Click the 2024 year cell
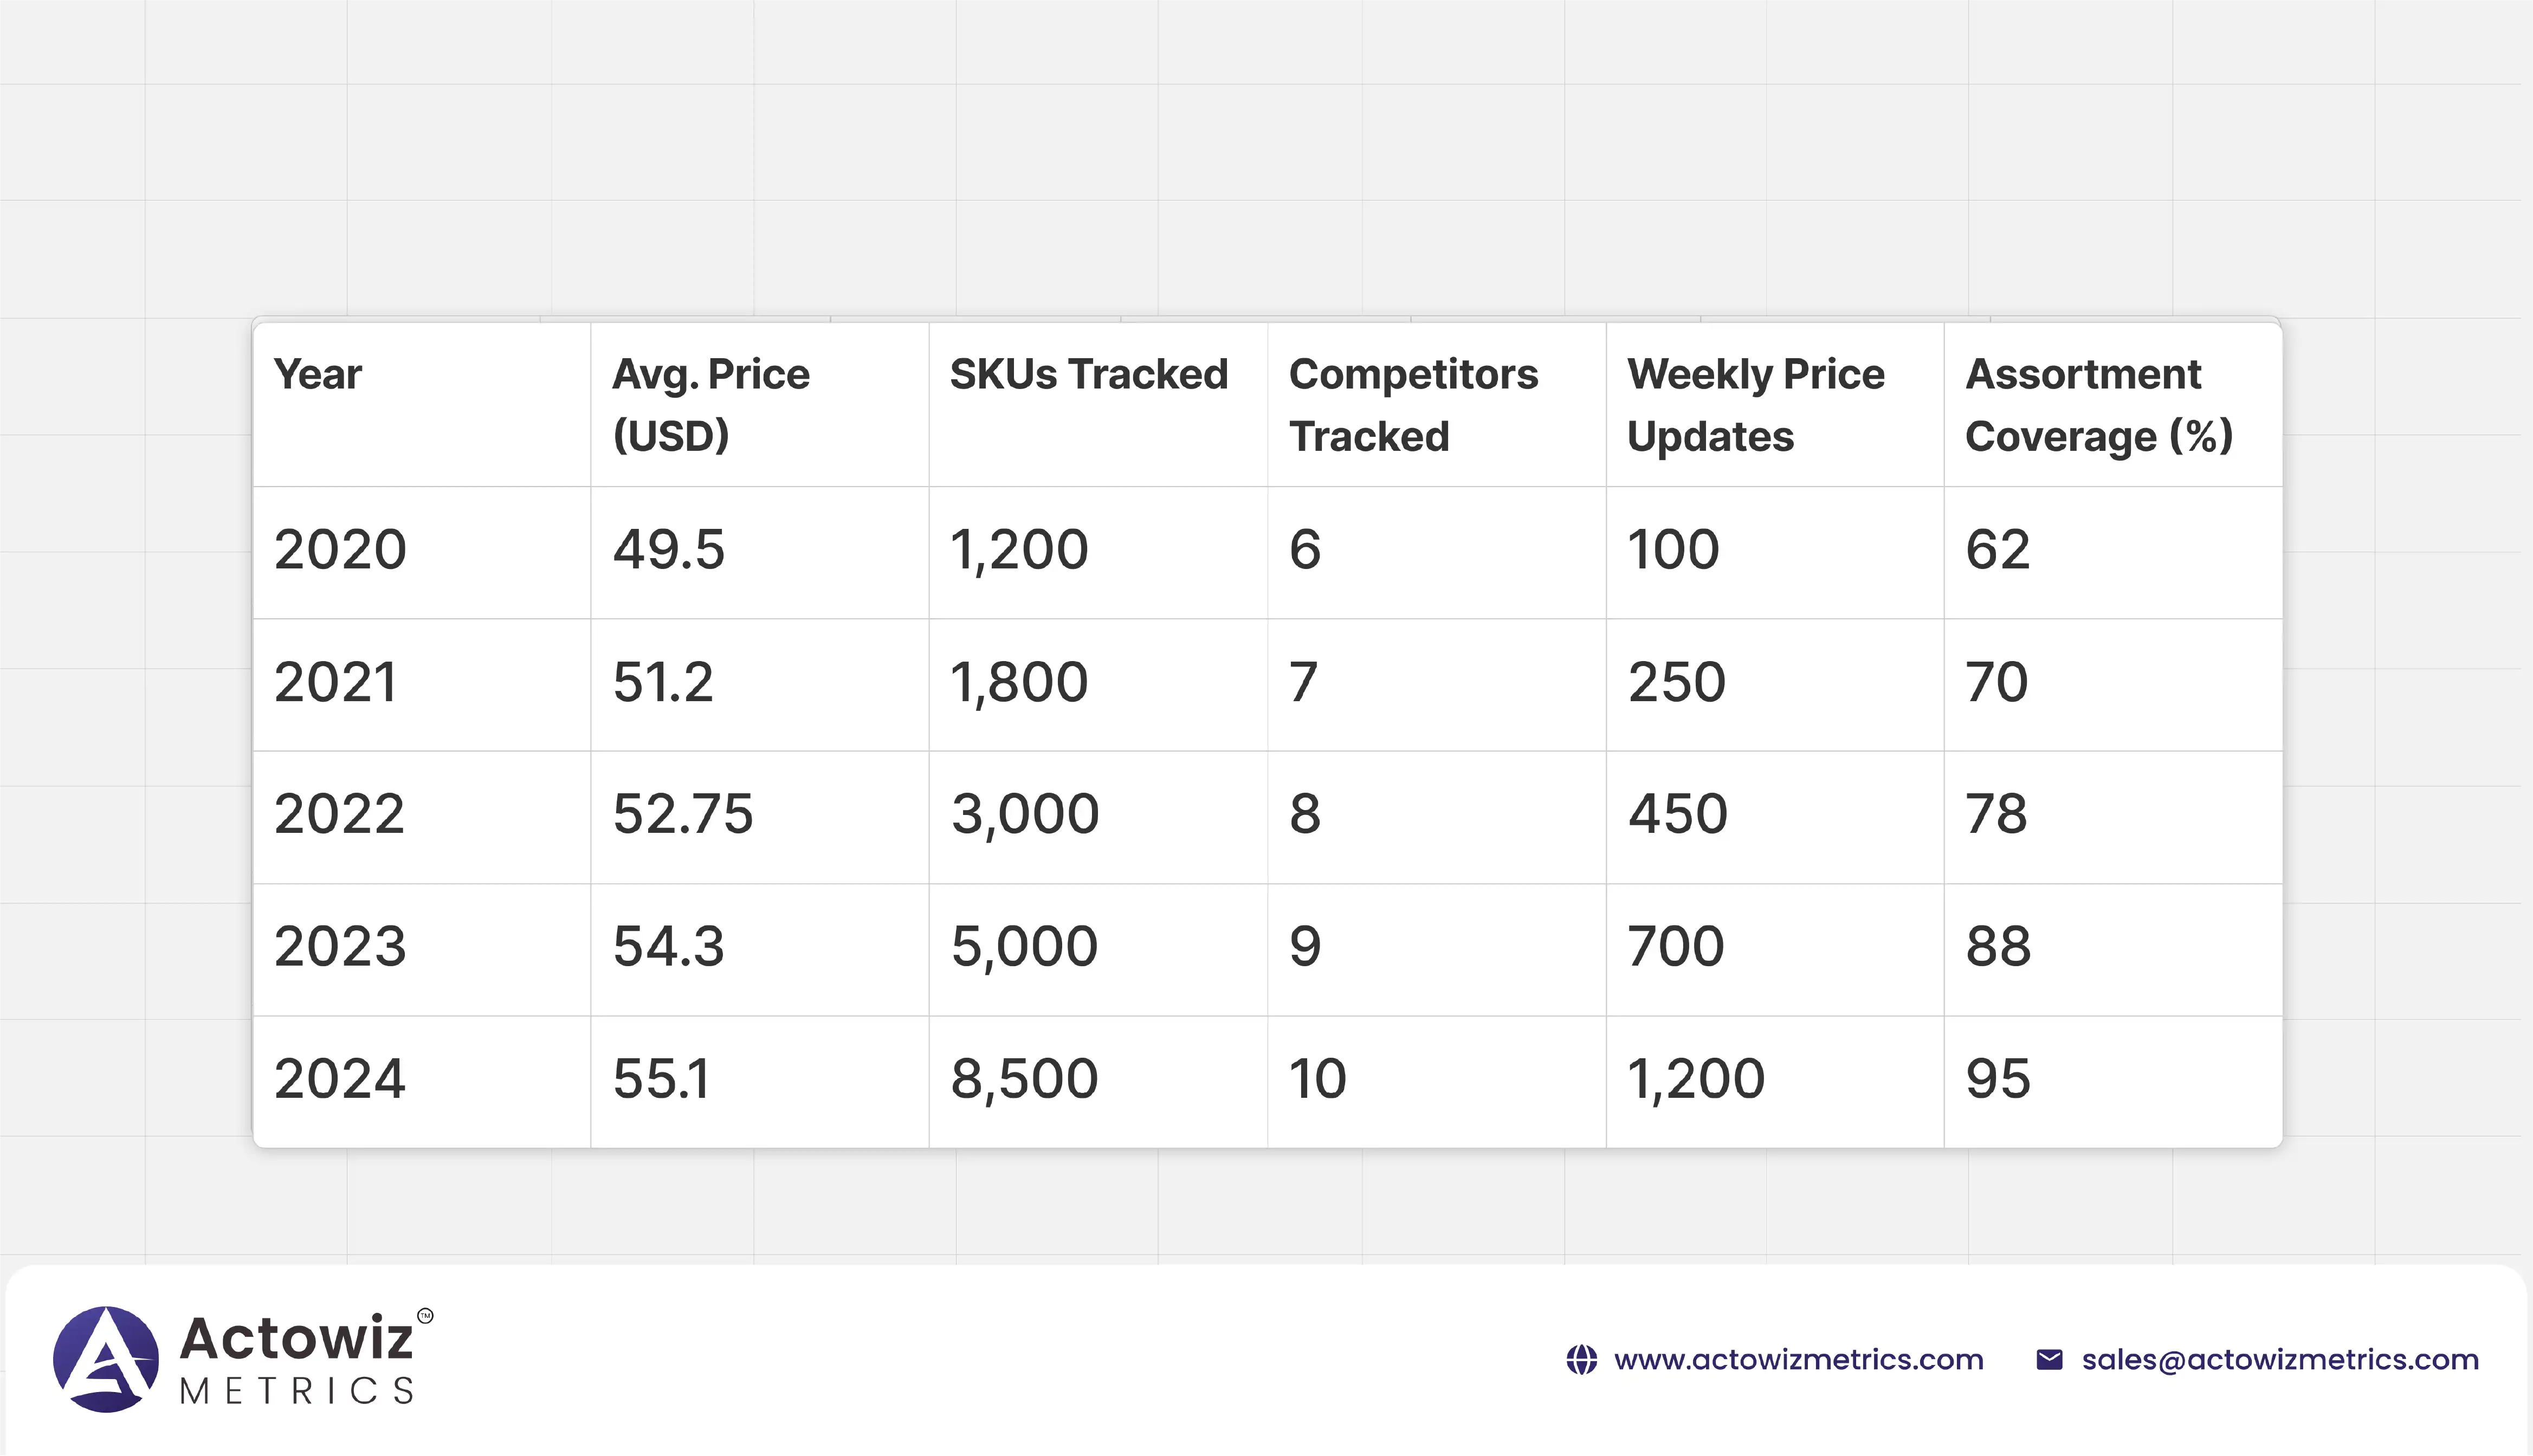Image resolution: width=2533 pixels, height=1456 pixels. coord(340,1079)
